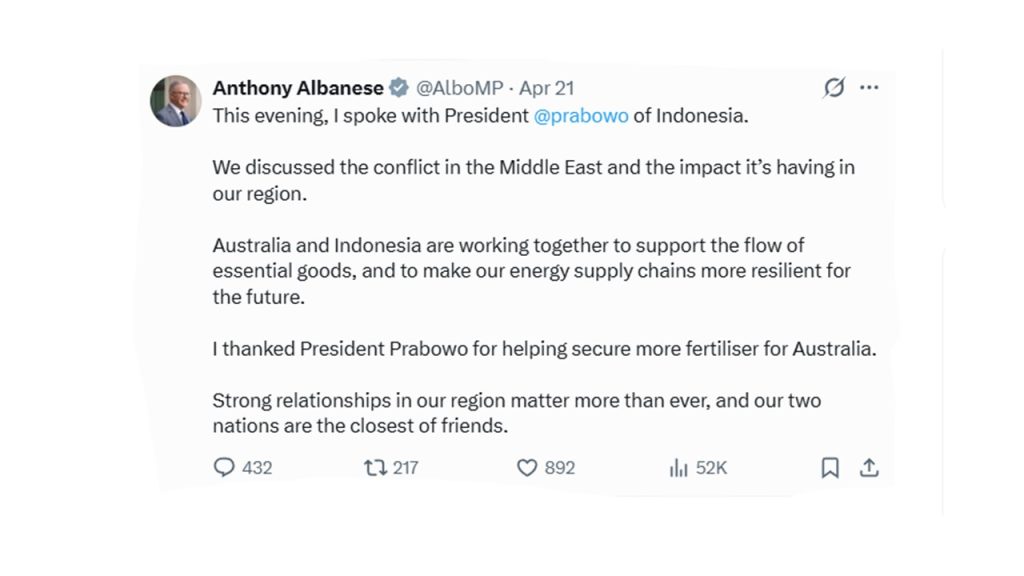Click the reply speech bubble icon
Viewport: 1024px width, 576px height.
(224, 467)
